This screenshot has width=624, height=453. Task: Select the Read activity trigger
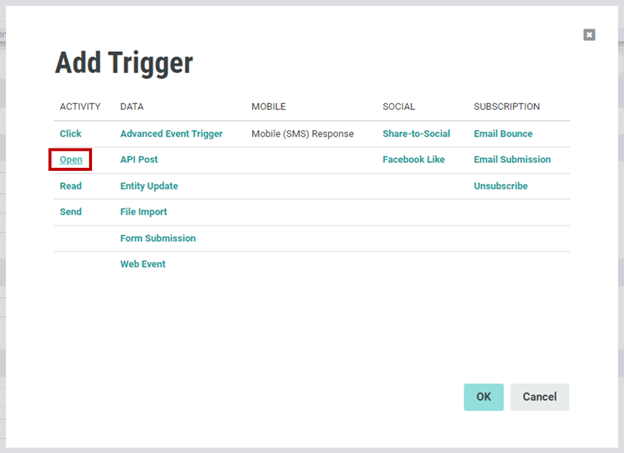click(x=70, y=186)
